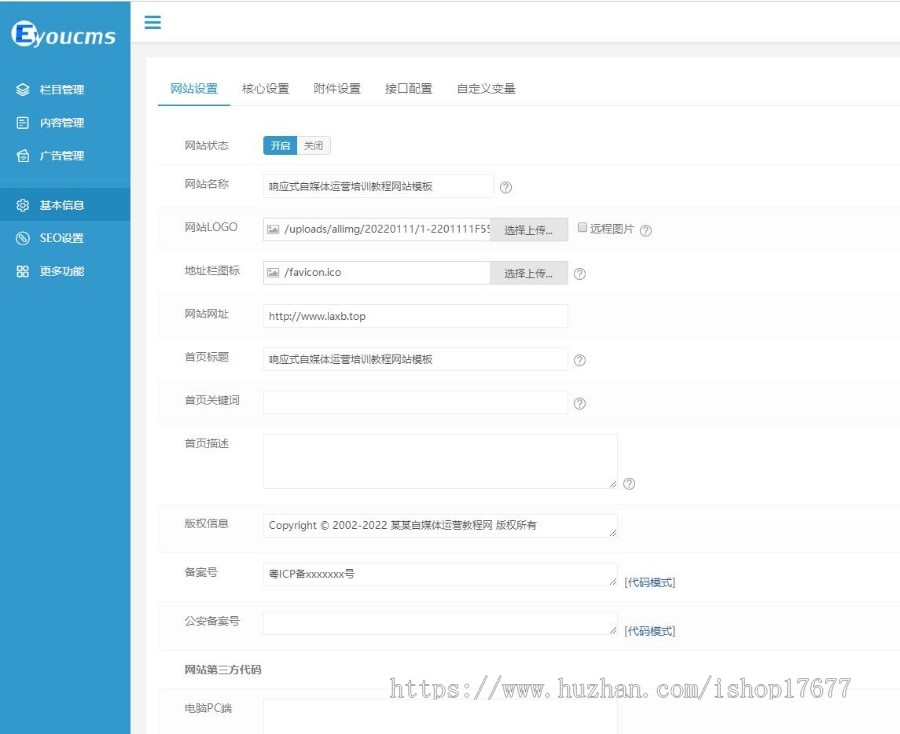Open help icon beside 首页关键词 field

click(x=580, y=403)
